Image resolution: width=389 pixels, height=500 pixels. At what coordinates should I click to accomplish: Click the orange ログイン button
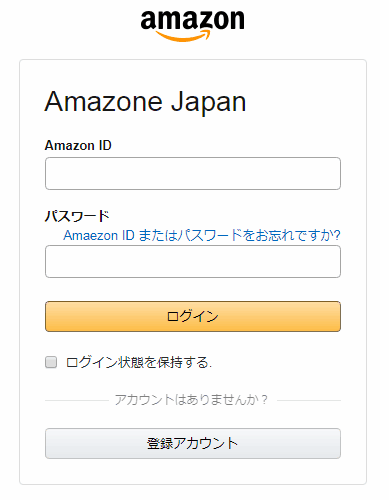(193, 316)
